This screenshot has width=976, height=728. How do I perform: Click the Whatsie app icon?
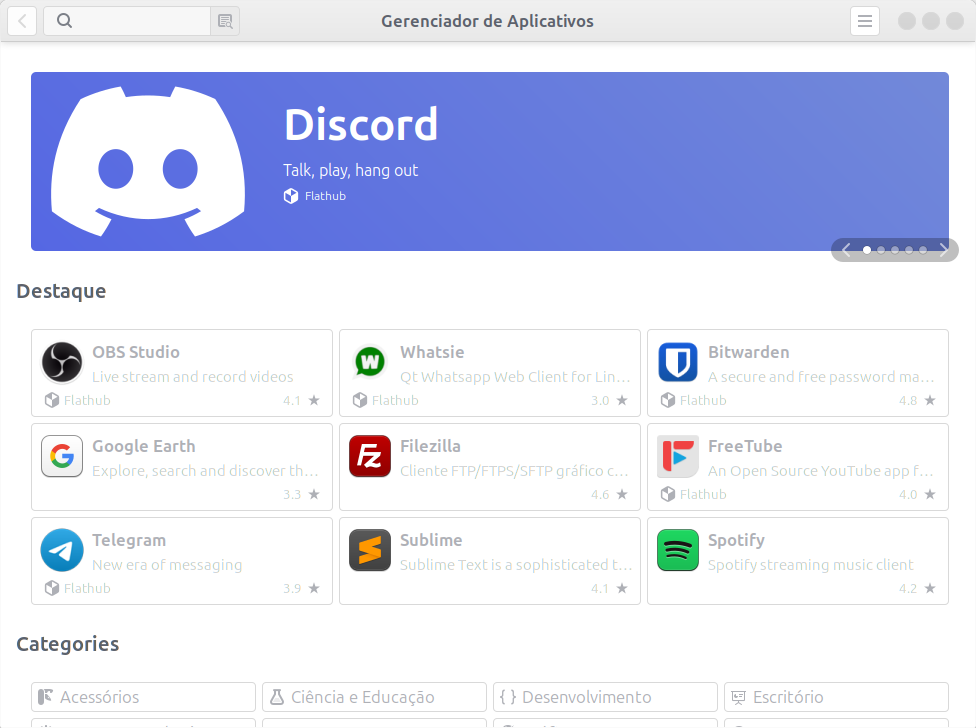point(370,362)
